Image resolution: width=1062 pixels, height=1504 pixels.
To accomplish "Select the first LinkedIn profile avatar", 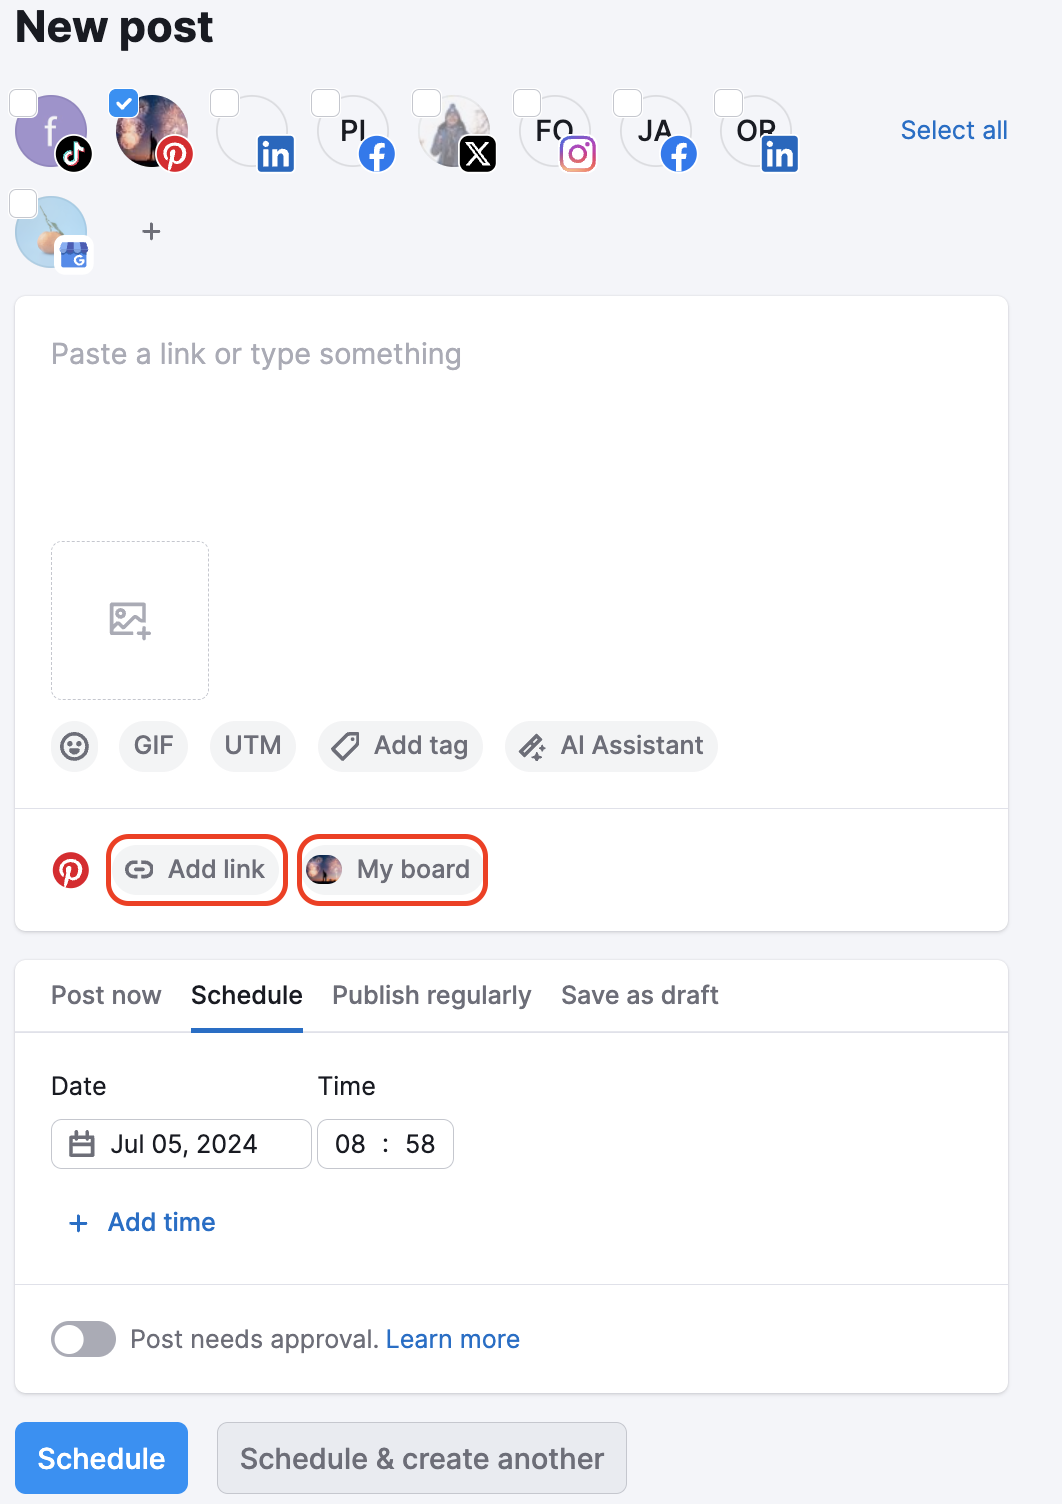I will coord(253,131).
